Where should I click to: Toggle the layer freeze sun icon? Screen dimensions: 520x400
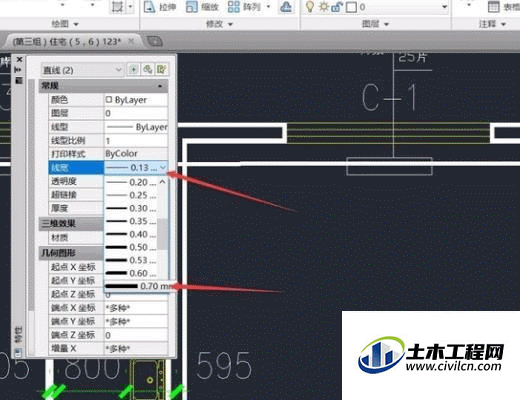coord(323,7)
